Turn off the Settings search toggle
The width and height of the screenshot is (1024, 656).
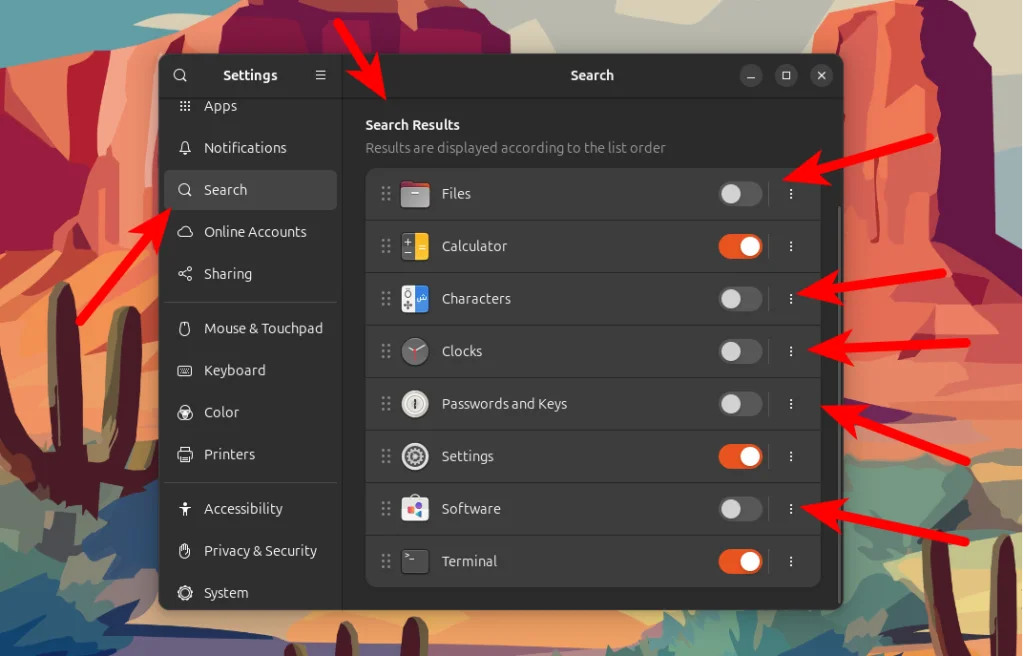[x=740, y=456]
